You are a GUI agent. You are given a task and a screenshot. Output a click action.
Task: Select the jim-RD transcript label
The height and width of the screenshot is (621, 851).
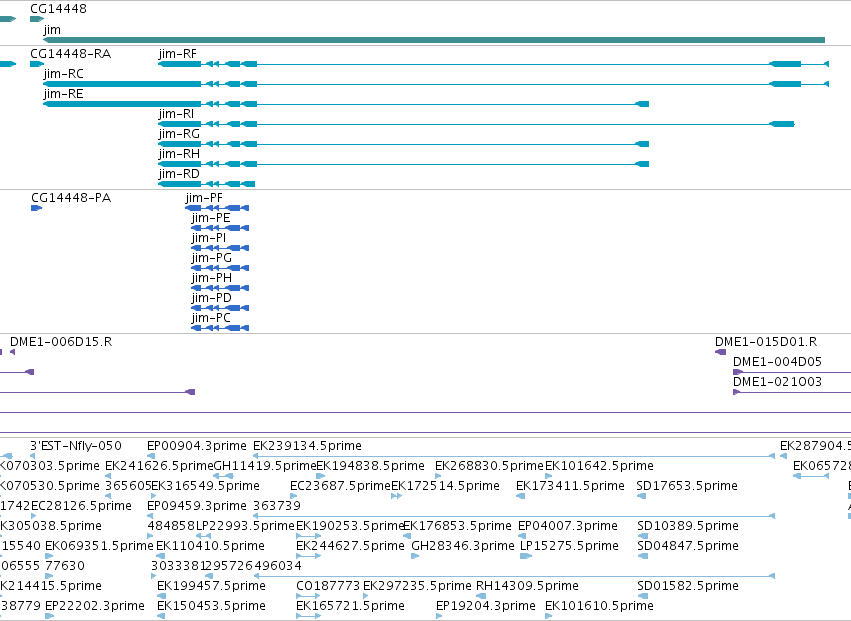pos(179,174)
